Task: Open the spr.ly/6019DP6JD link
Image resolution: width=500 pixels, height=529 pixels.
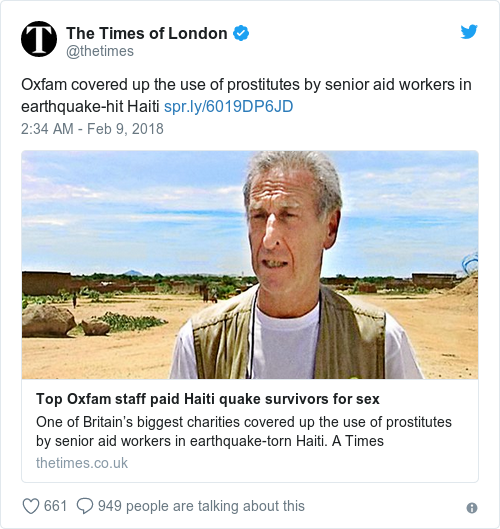Action: coord(228,106)
